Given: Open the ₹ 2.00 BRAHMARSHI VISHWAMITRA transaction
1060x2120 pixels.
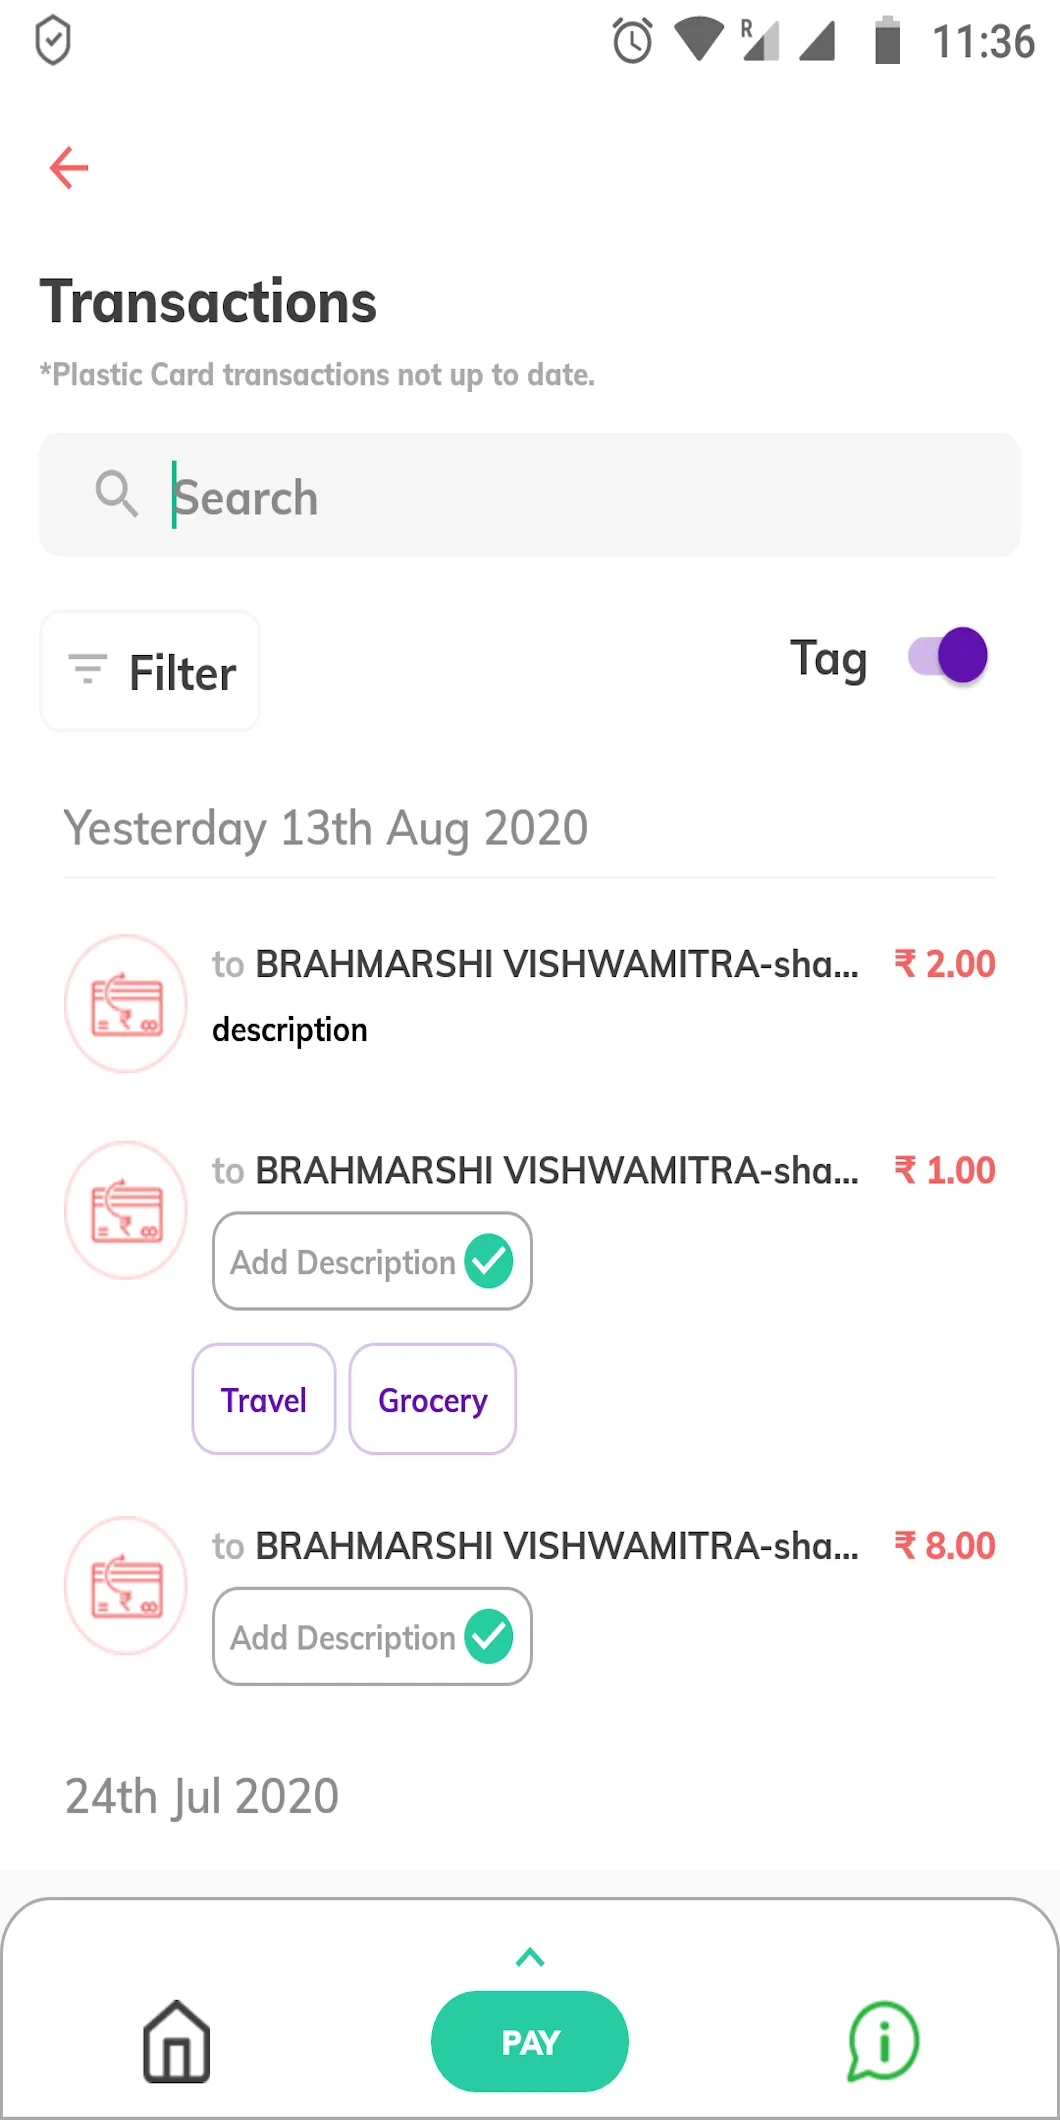Looking at the screenshot, I should coord(556,965).
